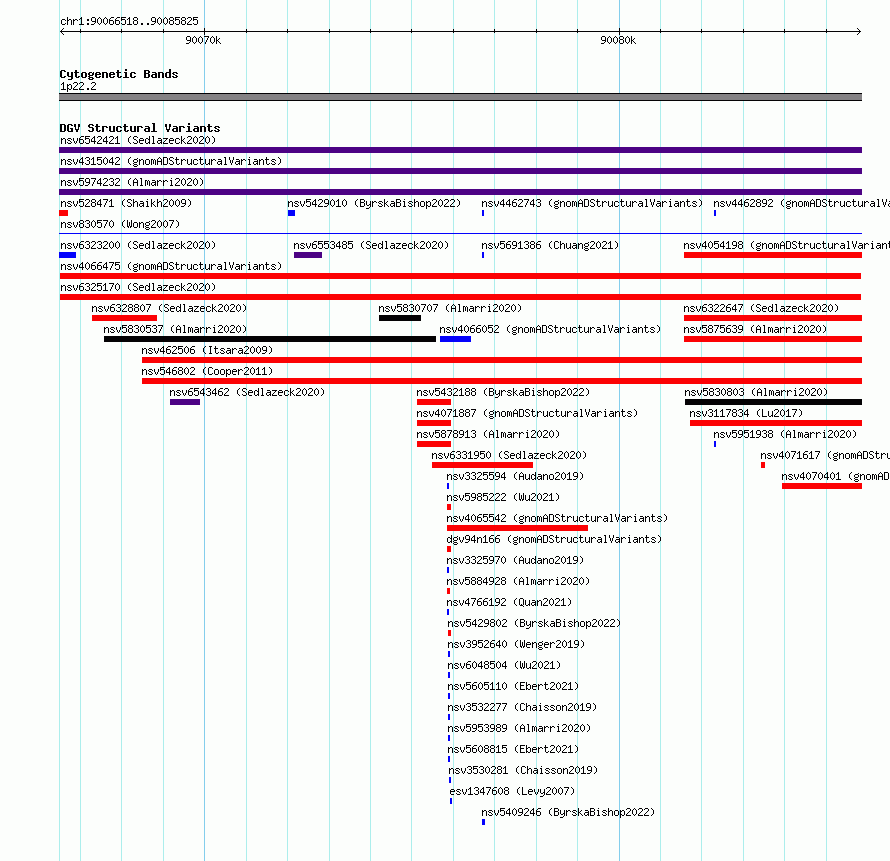The image size is (890, 861).
Task: Open the nsv5985222 (Wu2021) label
Action: [503, 497]
